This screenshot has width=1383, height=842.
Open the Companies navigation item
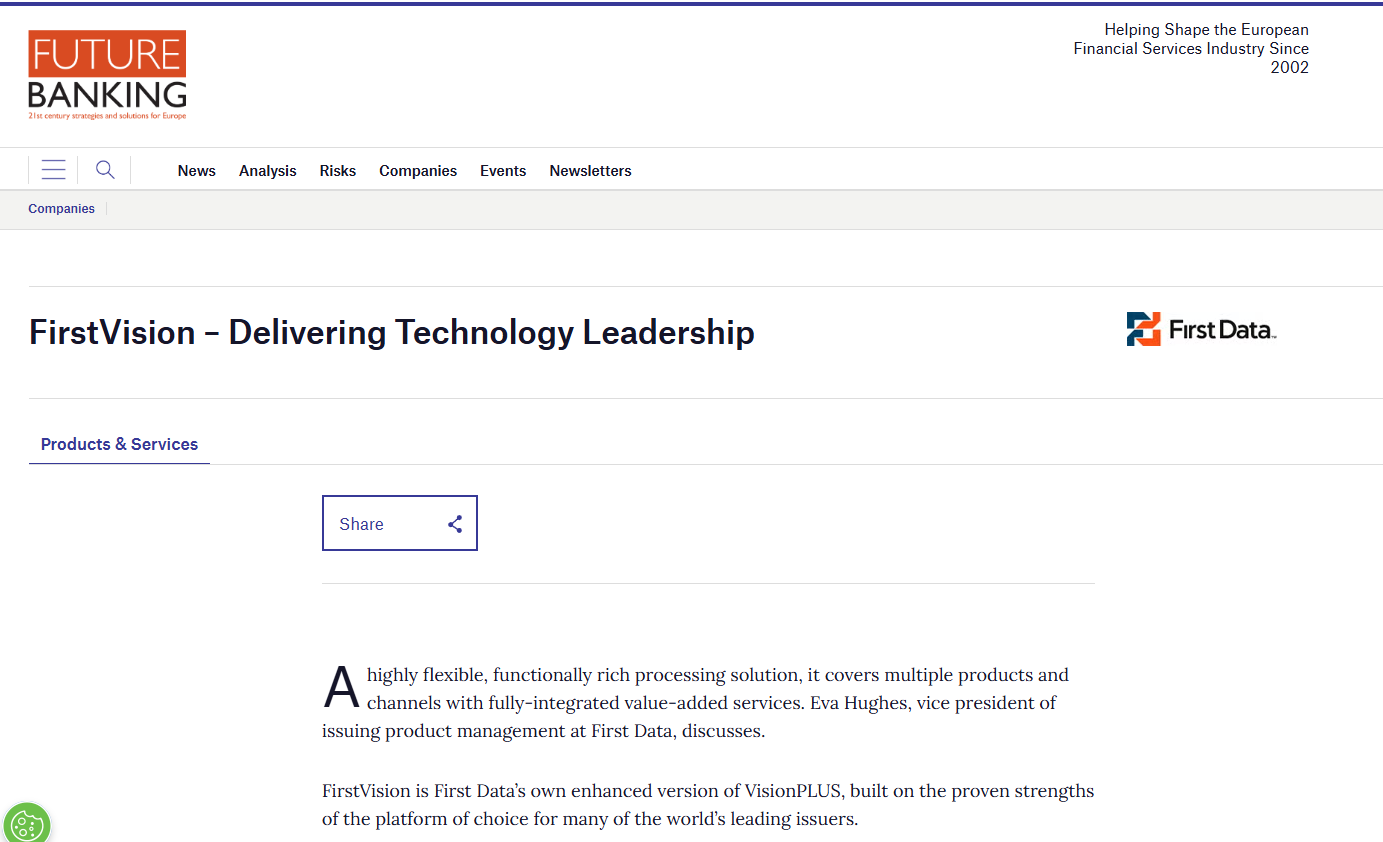pyautogui.click(x=418, y=171)
